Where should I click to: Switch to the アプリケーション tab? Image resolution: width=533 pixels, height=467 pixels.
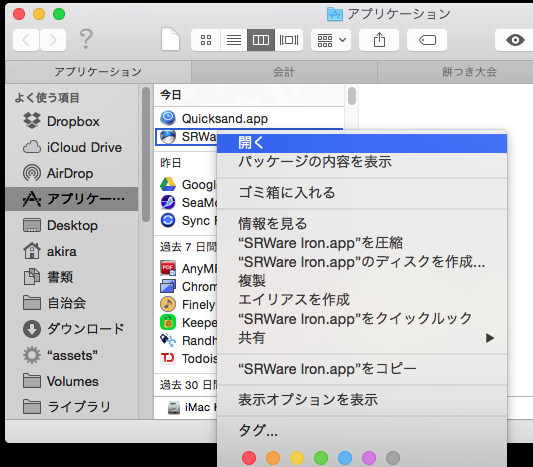coord(98,72)
